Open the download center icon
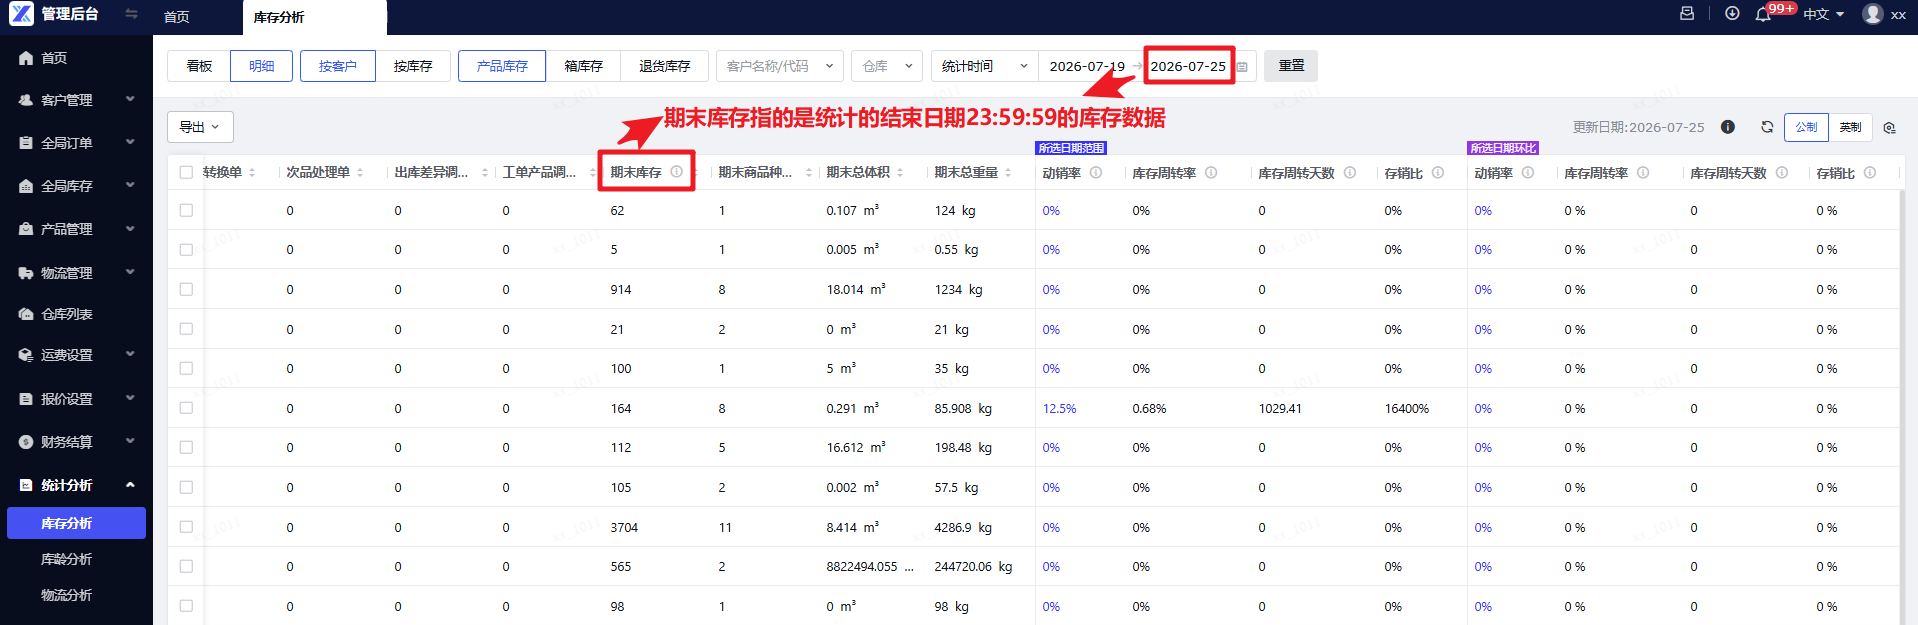Viewport: 1918px width, 625px height. coord(1732,14)
